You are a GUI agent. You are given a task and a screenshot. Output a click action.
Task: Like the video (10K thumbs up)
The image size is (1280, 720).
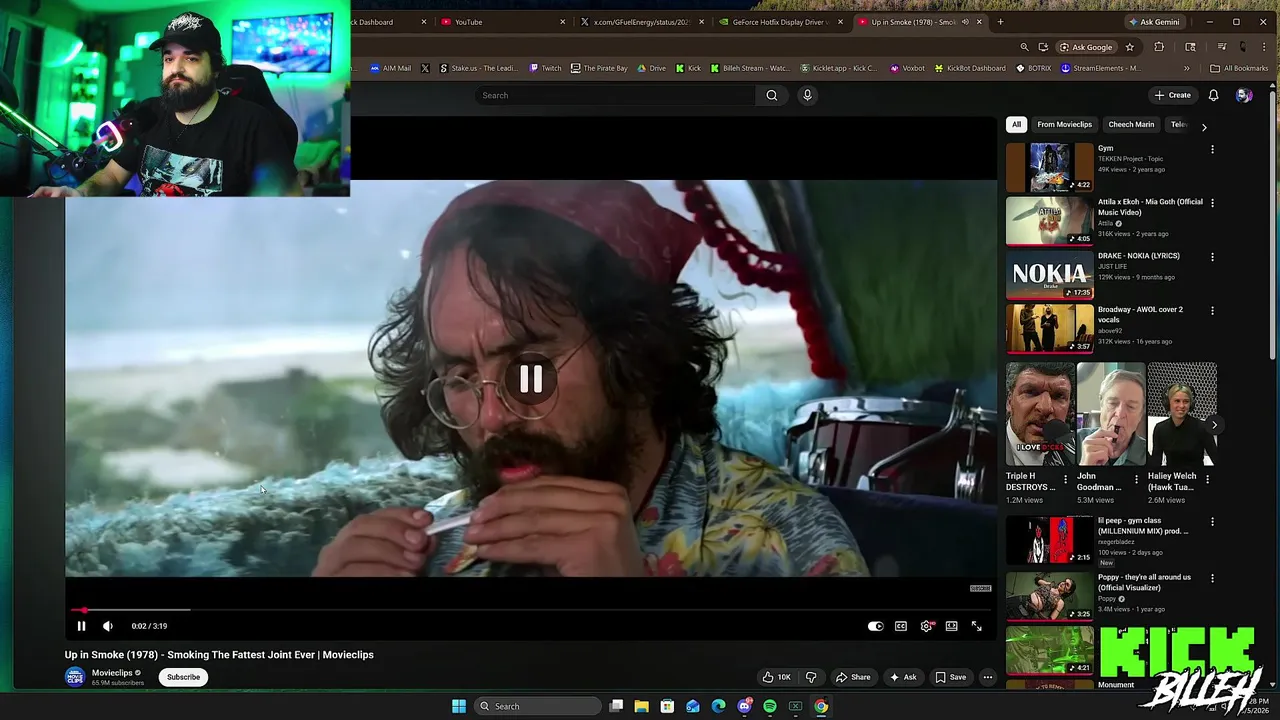click(776, 677)
